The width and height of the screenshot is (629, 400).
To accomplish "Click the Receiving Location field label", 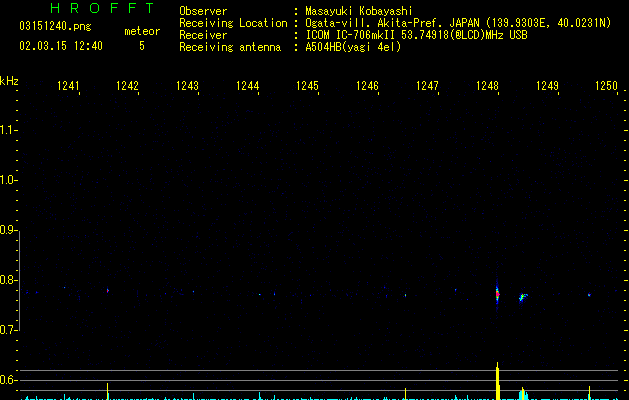I will click(233, 23).
